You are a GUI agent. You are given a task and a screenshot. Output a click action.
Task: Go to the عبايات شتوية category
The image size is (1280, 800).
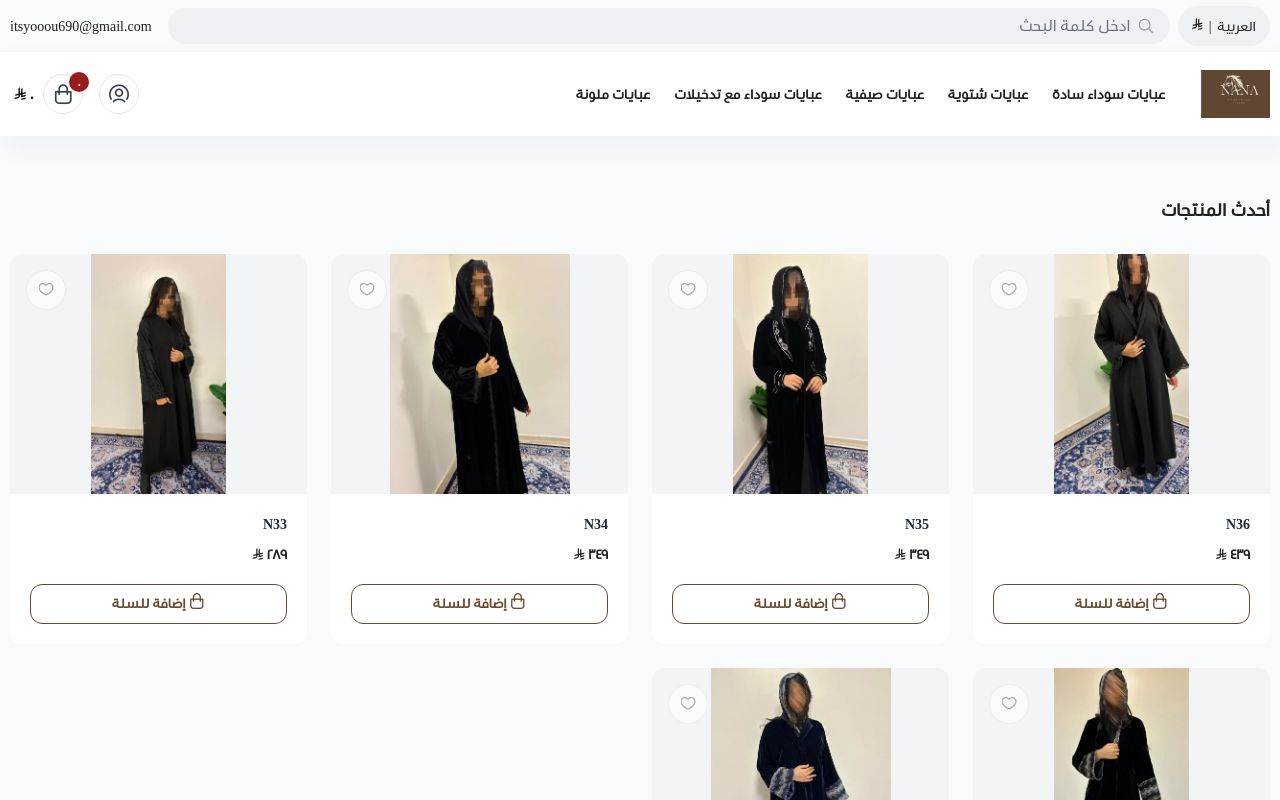[x=988, y=95]
